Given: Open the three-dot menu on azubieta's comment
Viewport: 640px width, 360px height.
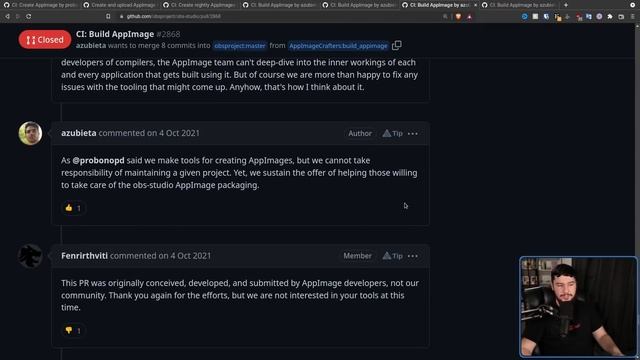Looking at the screenshot, I should tap(413, 133).
